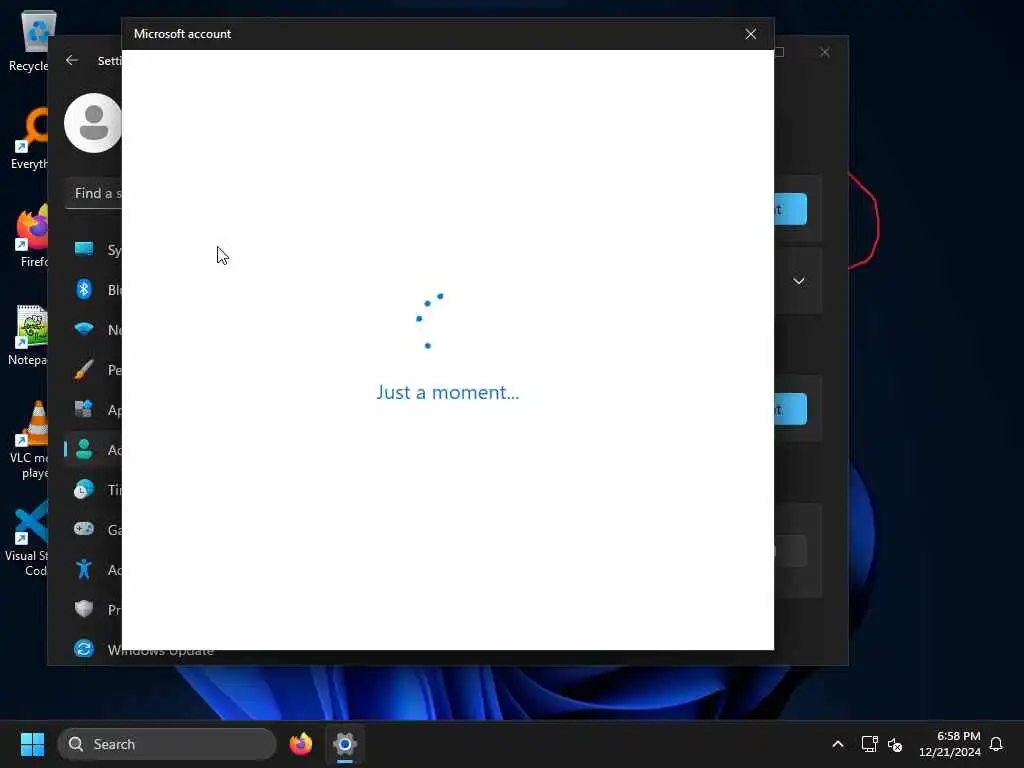
Task: Open Network category icon in Settings sidebar
Action: coord(84,328)
